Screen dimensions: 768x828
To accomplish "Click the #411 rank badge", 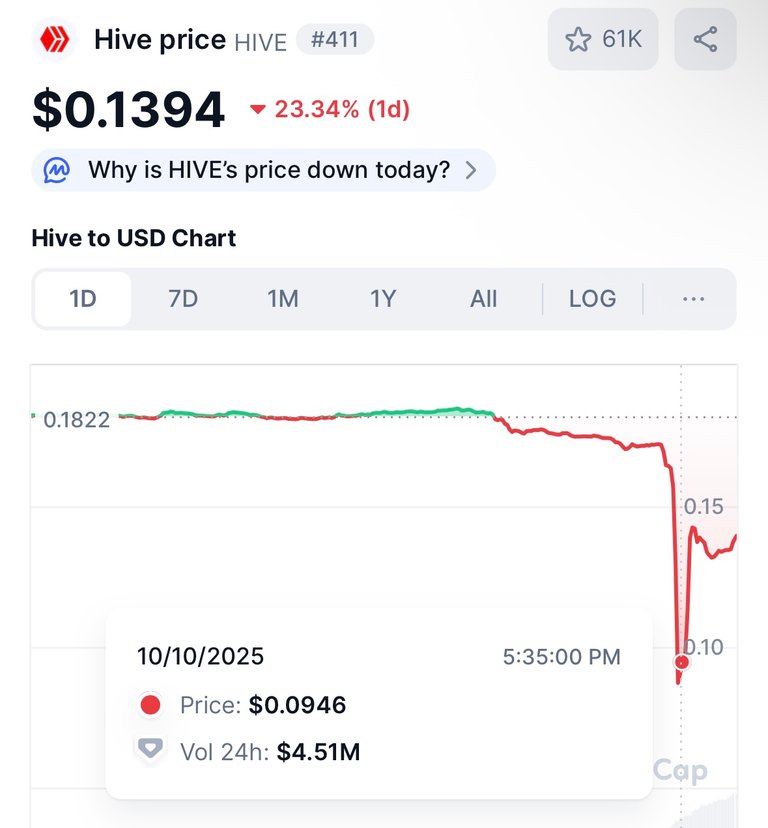I will pyautogui.click(x=335, y=40).
